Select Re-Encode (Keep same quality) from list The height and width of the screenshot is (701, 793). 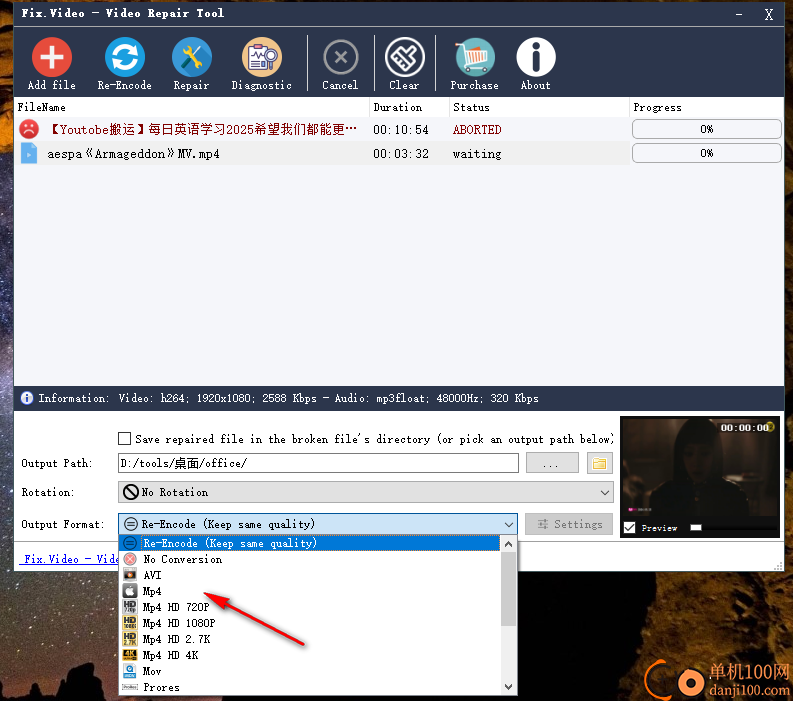coord(309,543)
